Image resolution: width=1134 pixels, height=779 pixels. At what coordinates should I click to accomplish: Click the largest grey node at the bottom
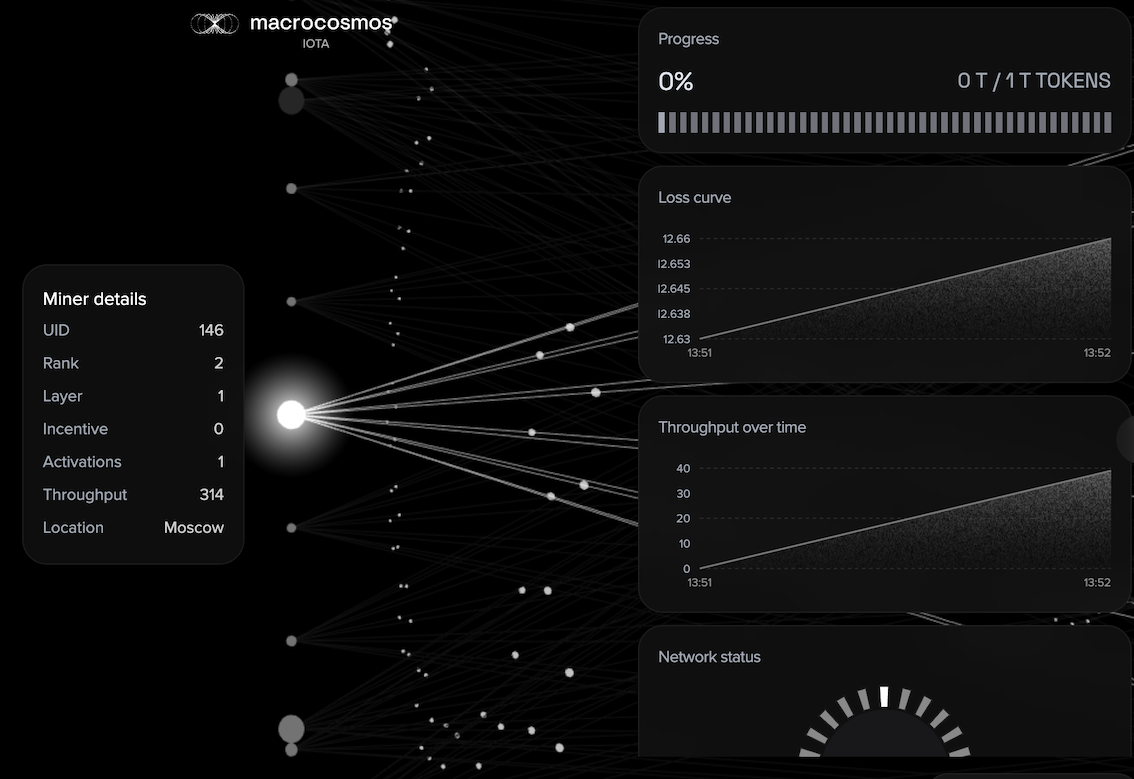click(291, 727)
